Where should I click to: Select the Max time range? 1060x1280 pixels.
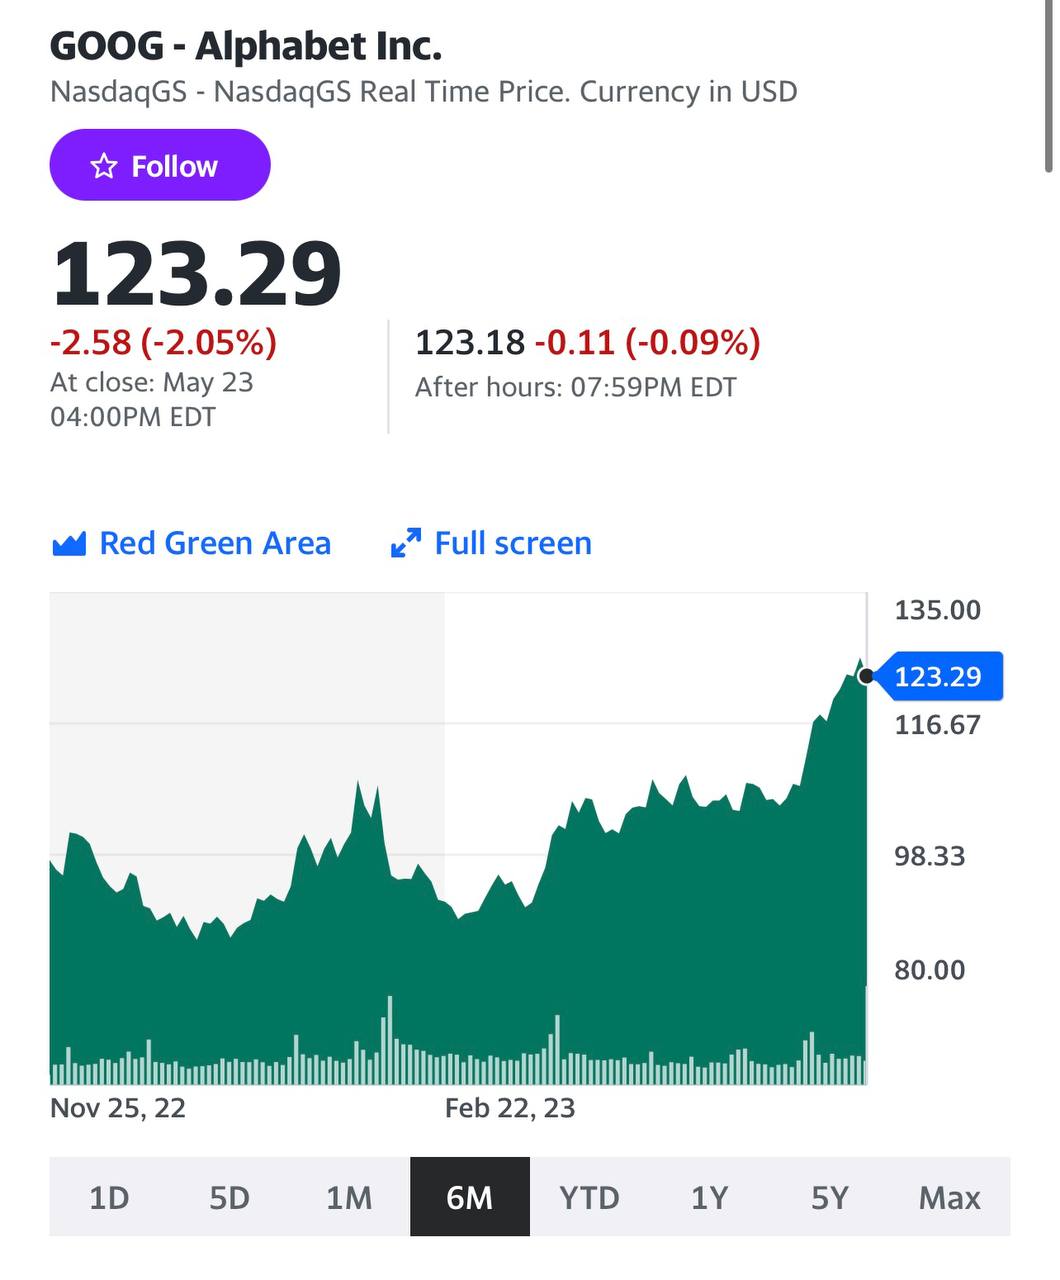(x=950, y=1197)
